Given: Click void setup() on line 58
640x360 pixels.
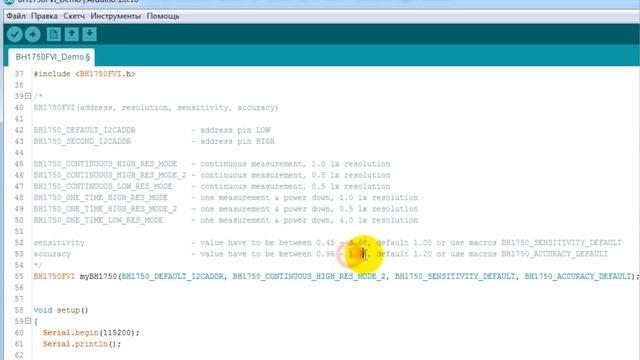Looking at the screenshot, I should point(61,310).
